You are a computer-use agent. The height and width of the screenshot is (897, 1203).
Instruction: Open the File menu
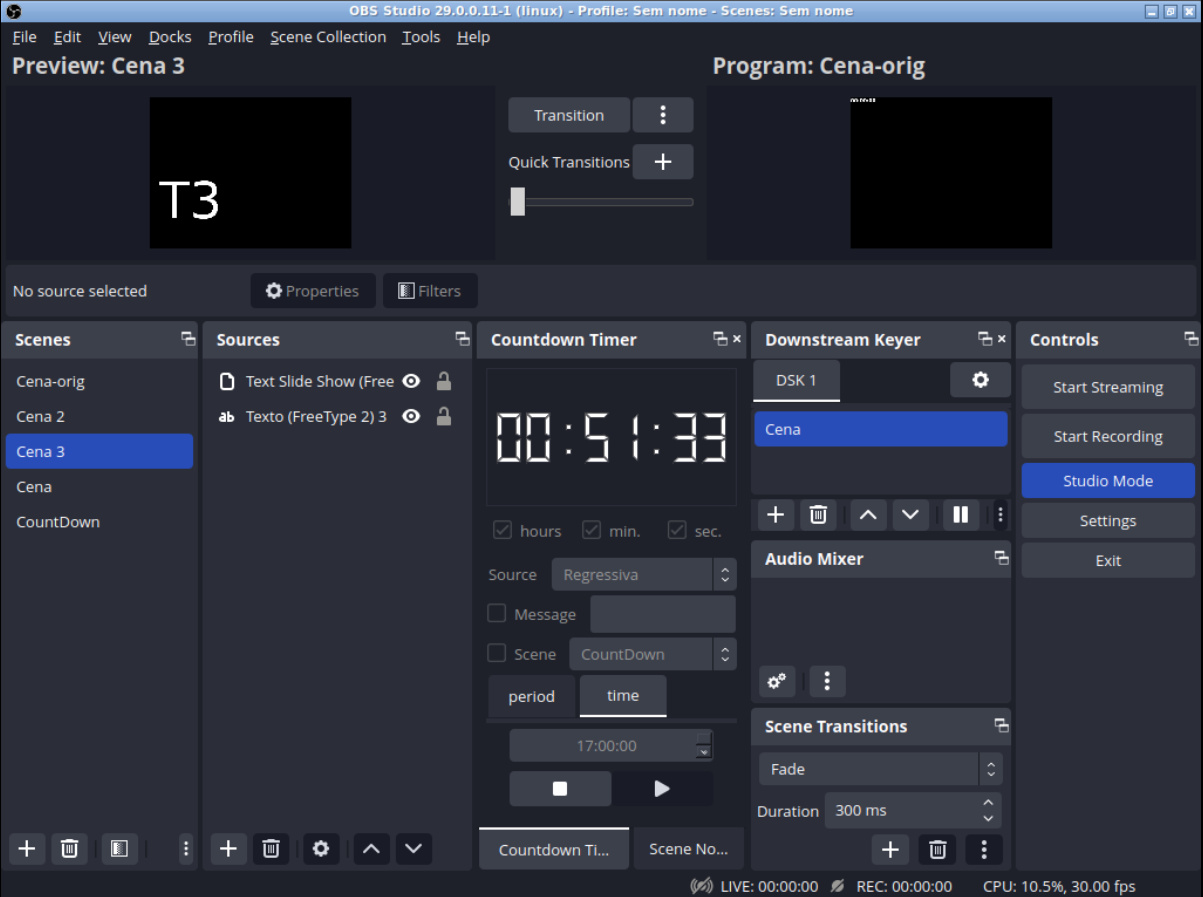tap(24, 37)
